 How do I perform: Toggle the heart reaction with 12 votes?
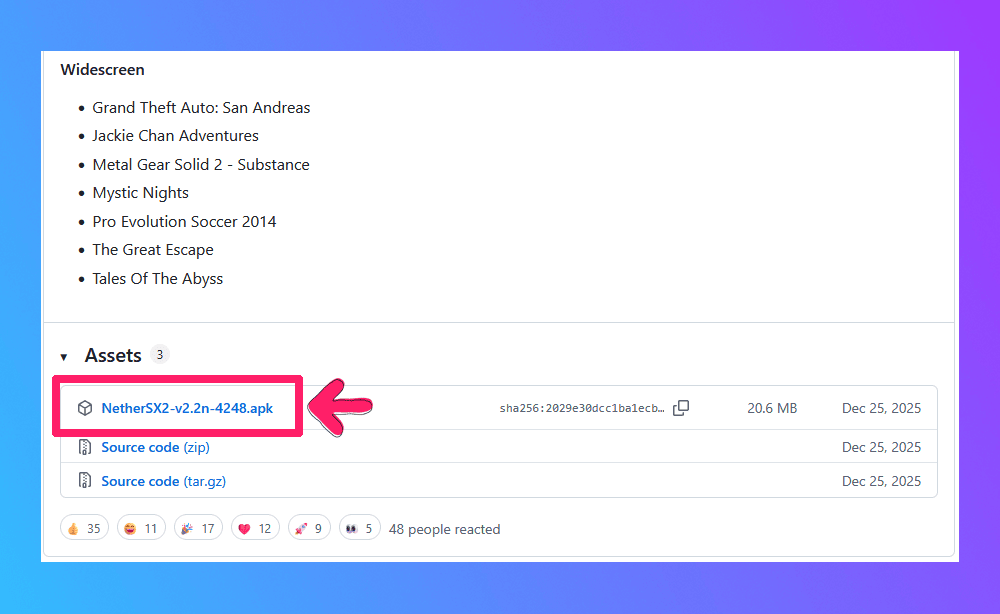[254, 529]
